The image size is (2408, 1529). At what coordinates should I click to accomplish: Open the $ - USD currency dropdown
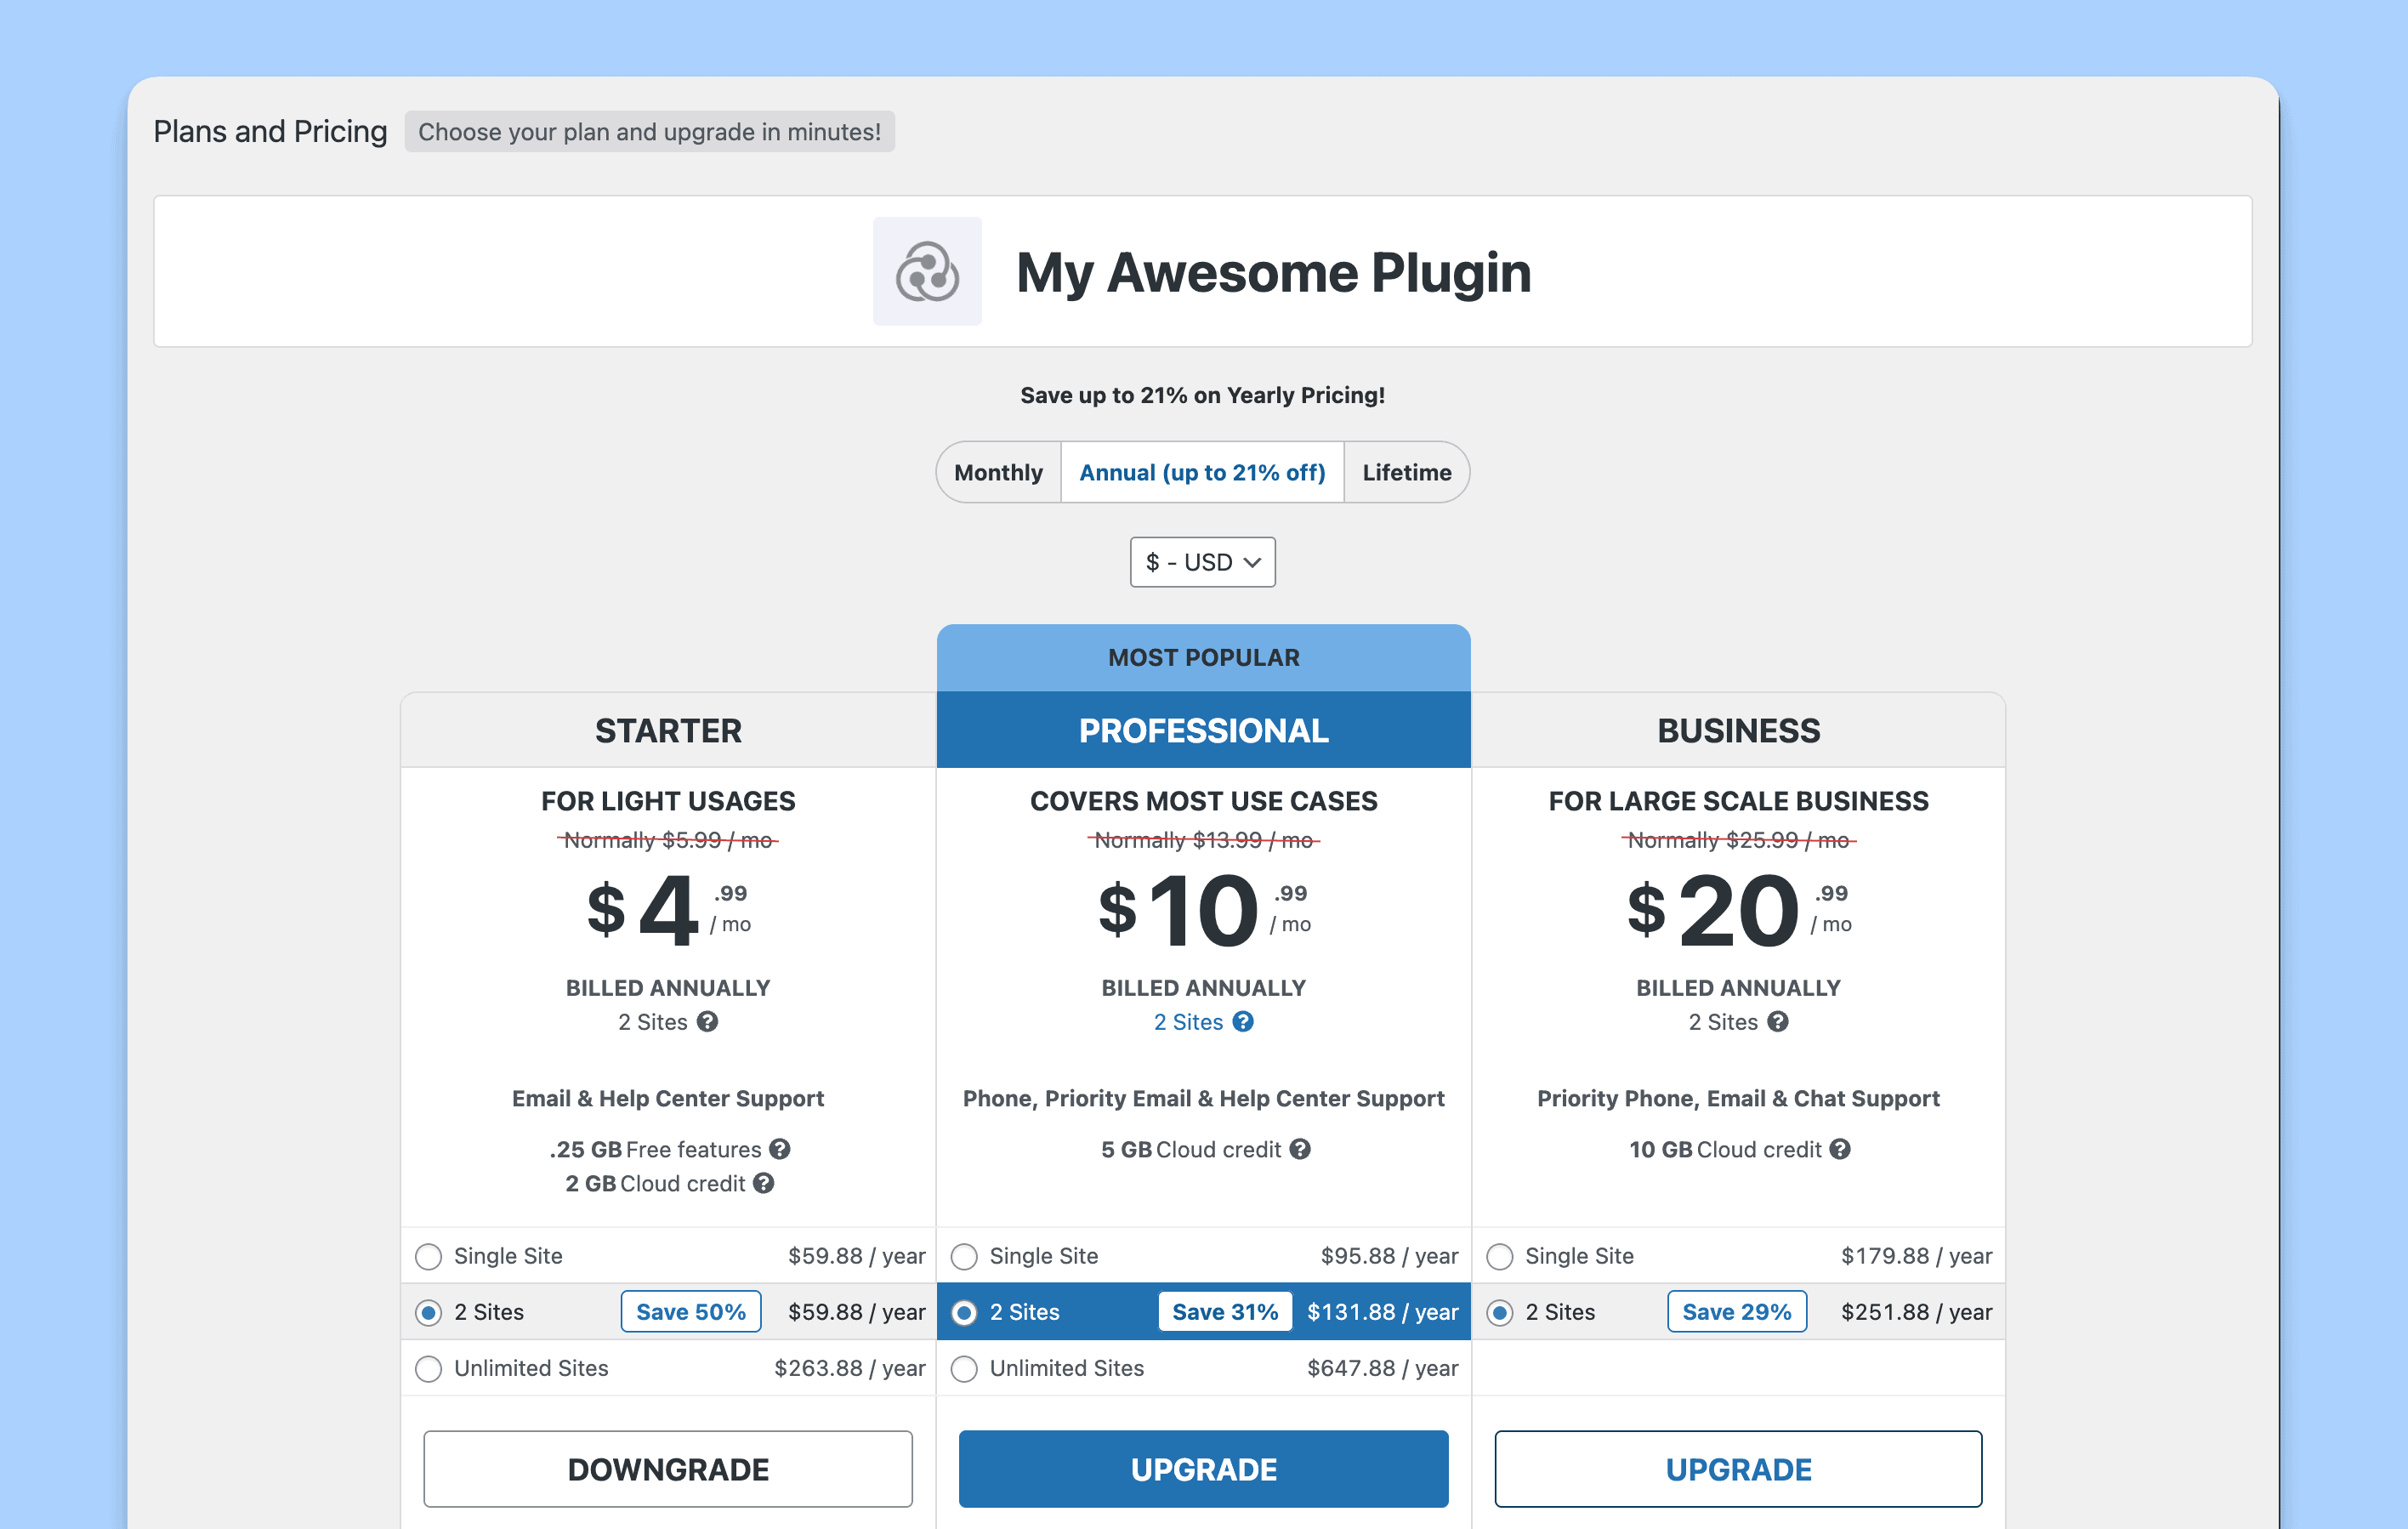coord(1202,562)
